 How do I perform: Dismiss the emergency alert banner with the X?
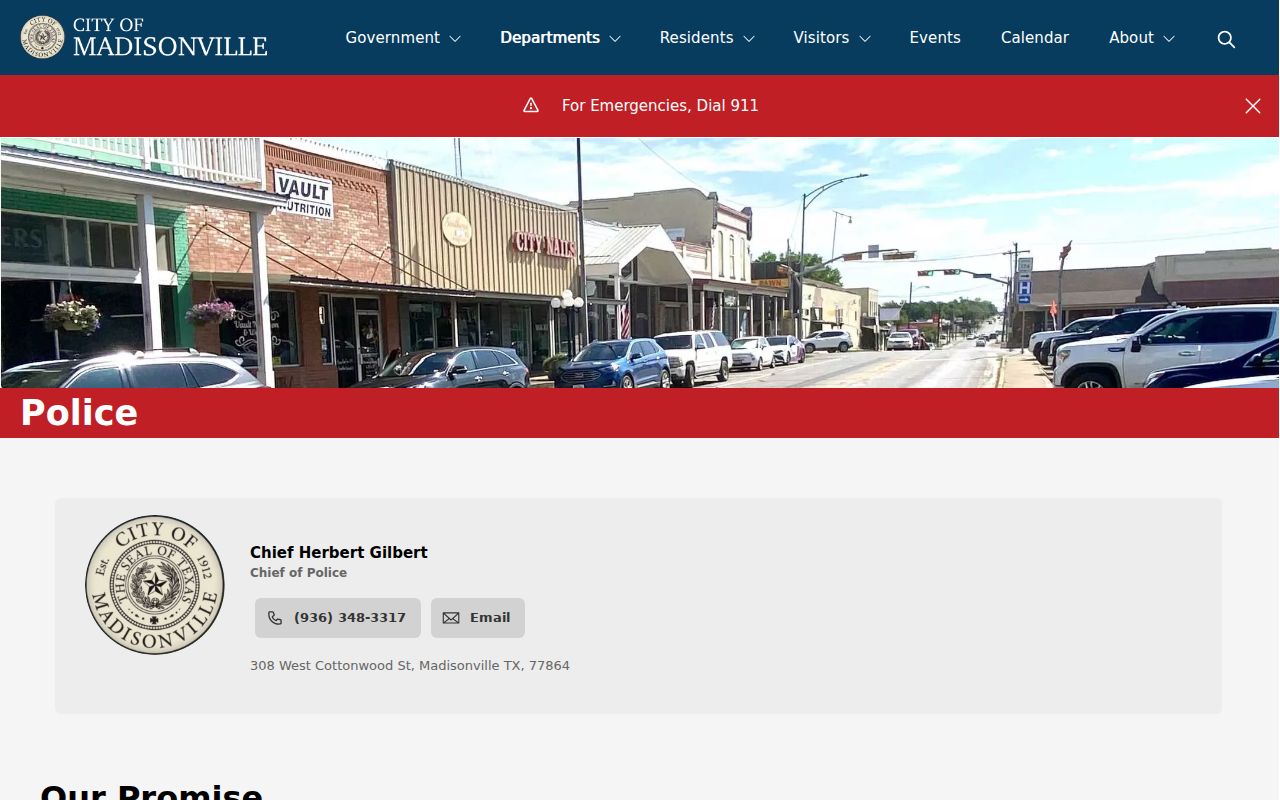click(x=1253, y=106)
